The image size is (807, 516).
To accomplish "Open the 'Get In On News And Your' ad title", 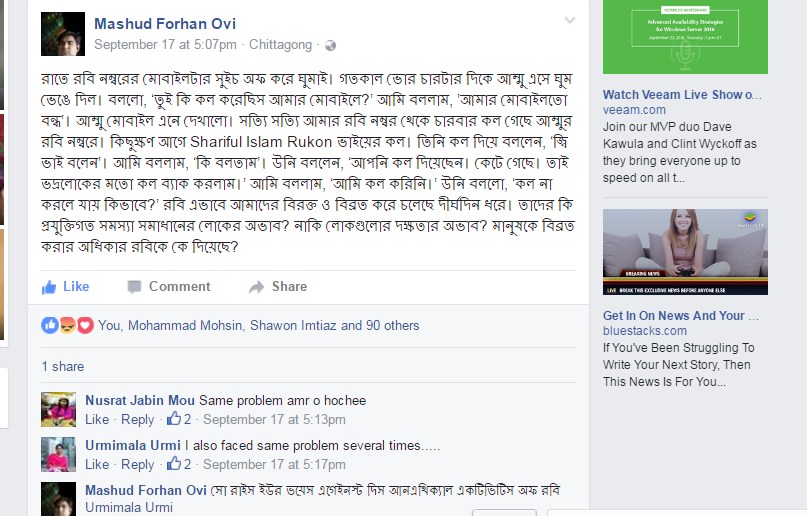I will pos(673,316).
